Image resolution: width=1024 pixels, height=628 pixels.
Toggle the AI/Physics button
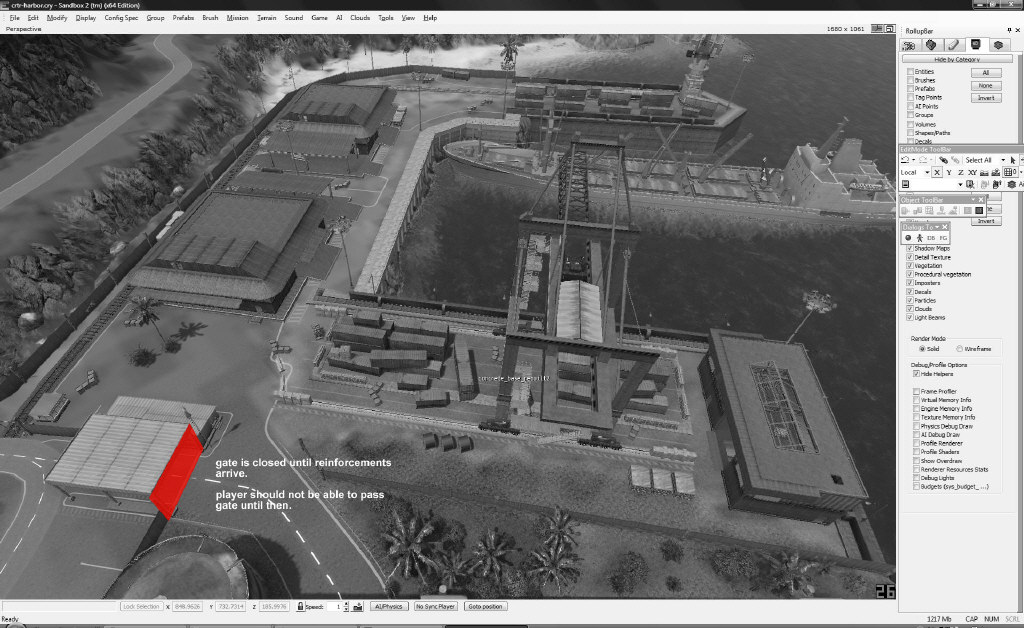390,606
